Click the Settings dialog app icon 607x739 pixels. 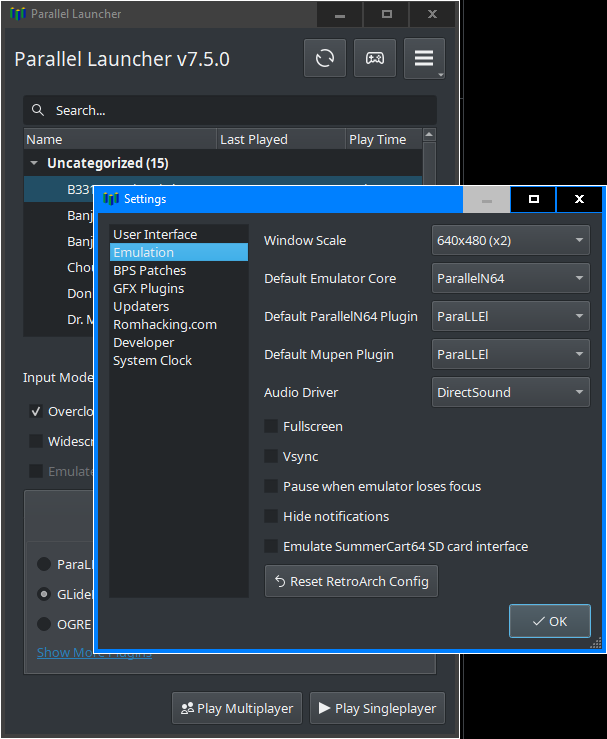(x=111, y=199)
